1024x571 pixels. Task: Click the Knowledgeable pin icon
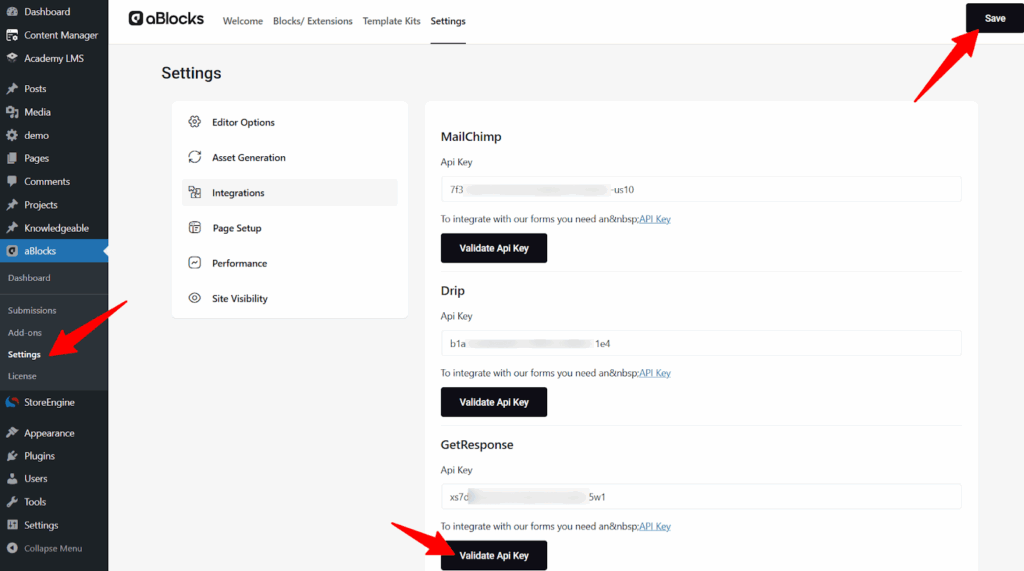click(12, 228)
